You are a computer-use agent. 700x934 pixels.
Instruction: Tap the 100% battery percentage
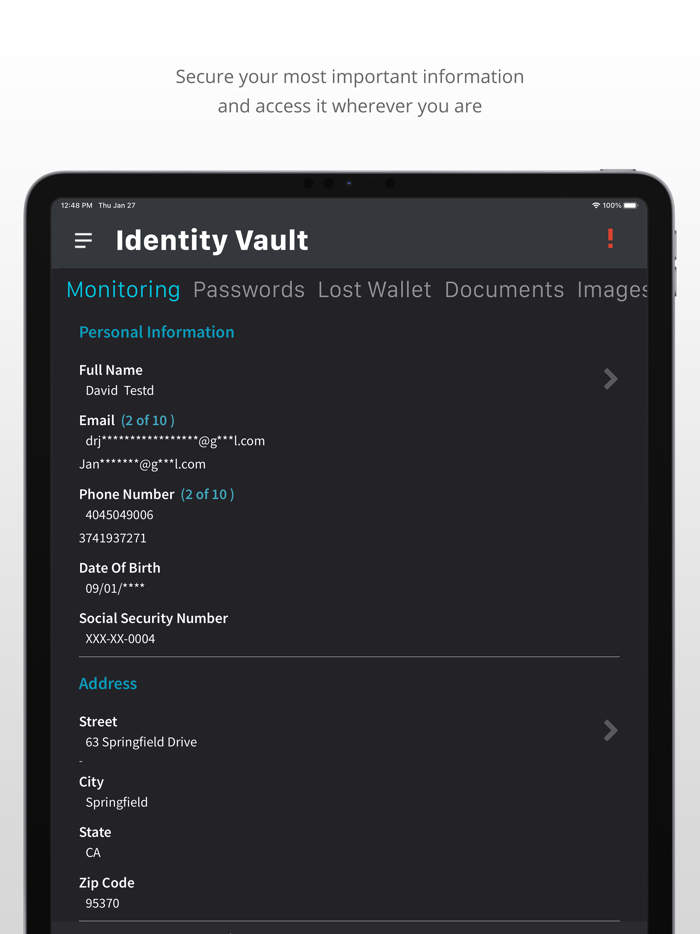[x=612, y=206]
